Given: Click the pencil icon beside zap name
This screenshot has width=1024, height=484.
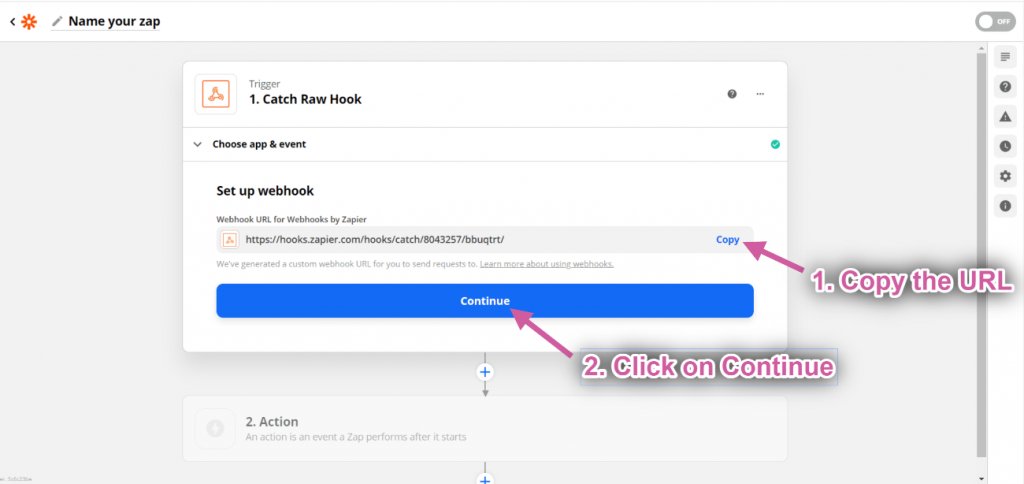Looking at the screenshot, I should click(57, 22).
